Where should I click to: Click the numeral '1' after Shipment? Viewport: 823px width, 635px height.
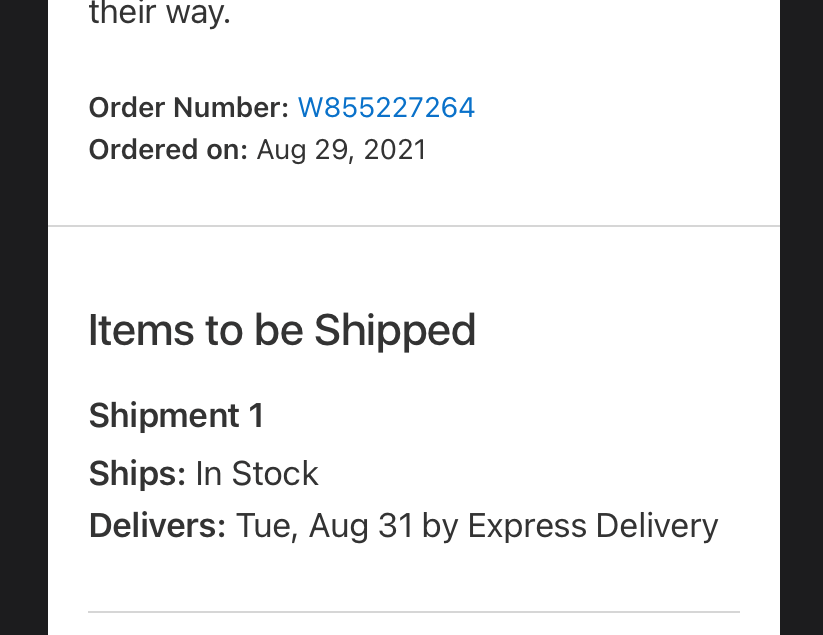pos(256,416)
